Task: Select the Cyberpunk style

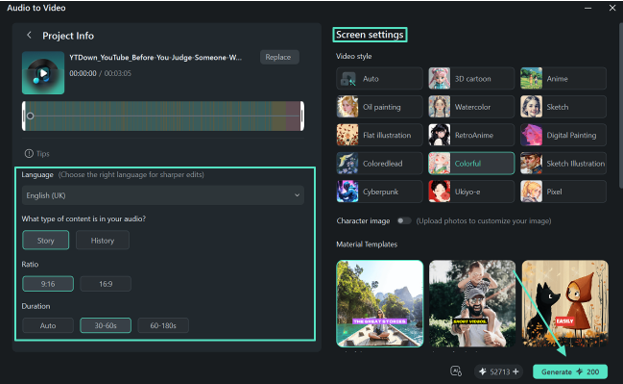Action: pyautogui.click(x=379, y=192)
